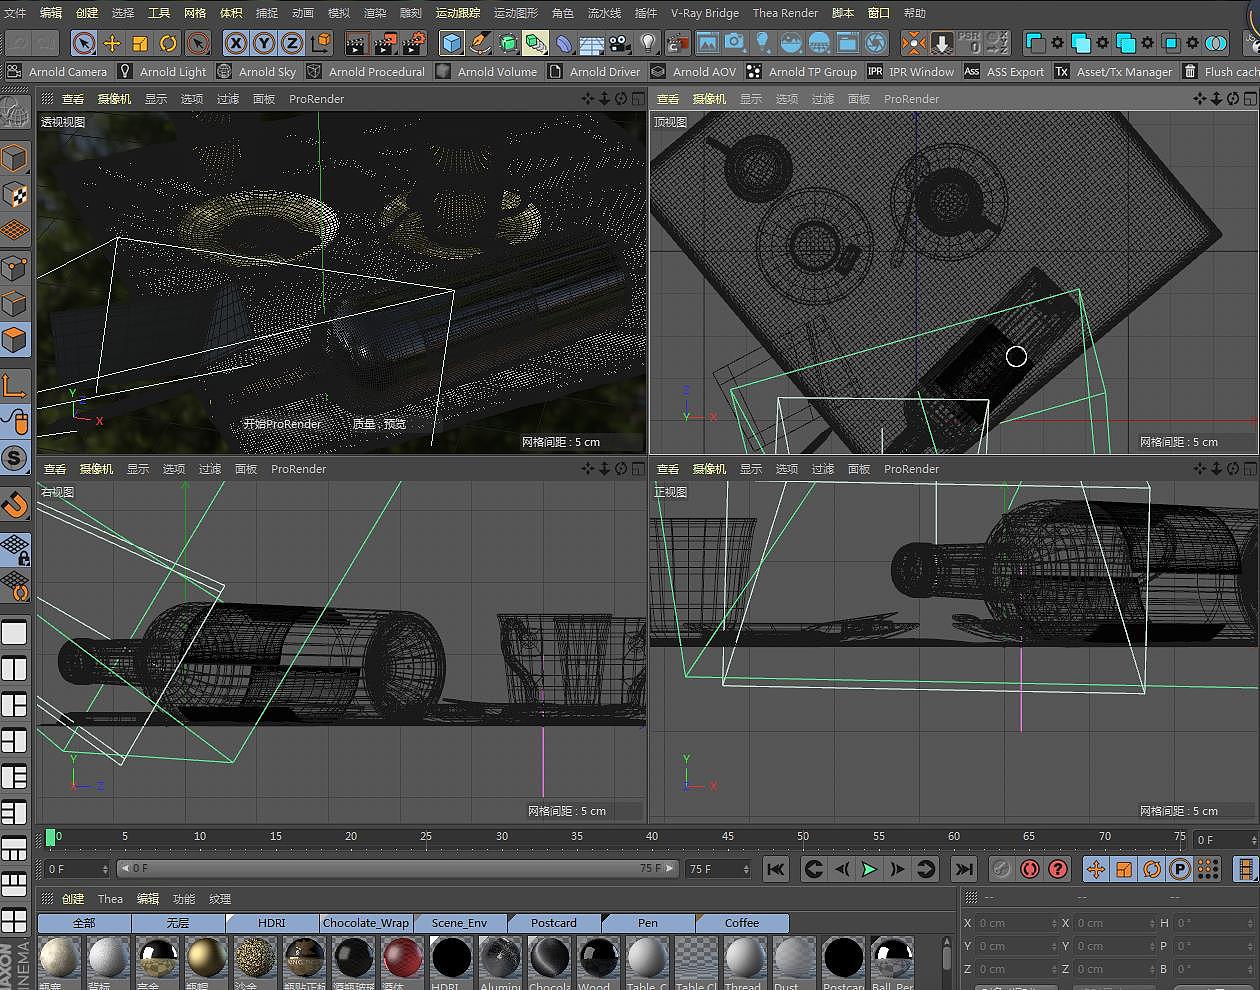Open the V-Ray Bridge menu

[x=704, y=13]
